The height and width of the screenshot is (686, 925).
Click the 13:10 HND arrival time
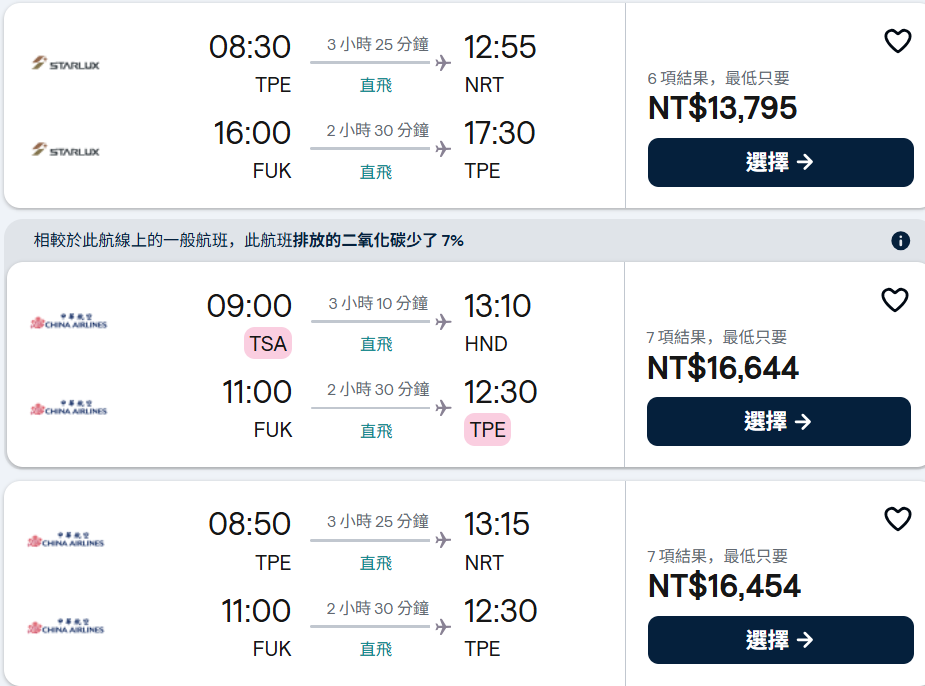point(497,306)
